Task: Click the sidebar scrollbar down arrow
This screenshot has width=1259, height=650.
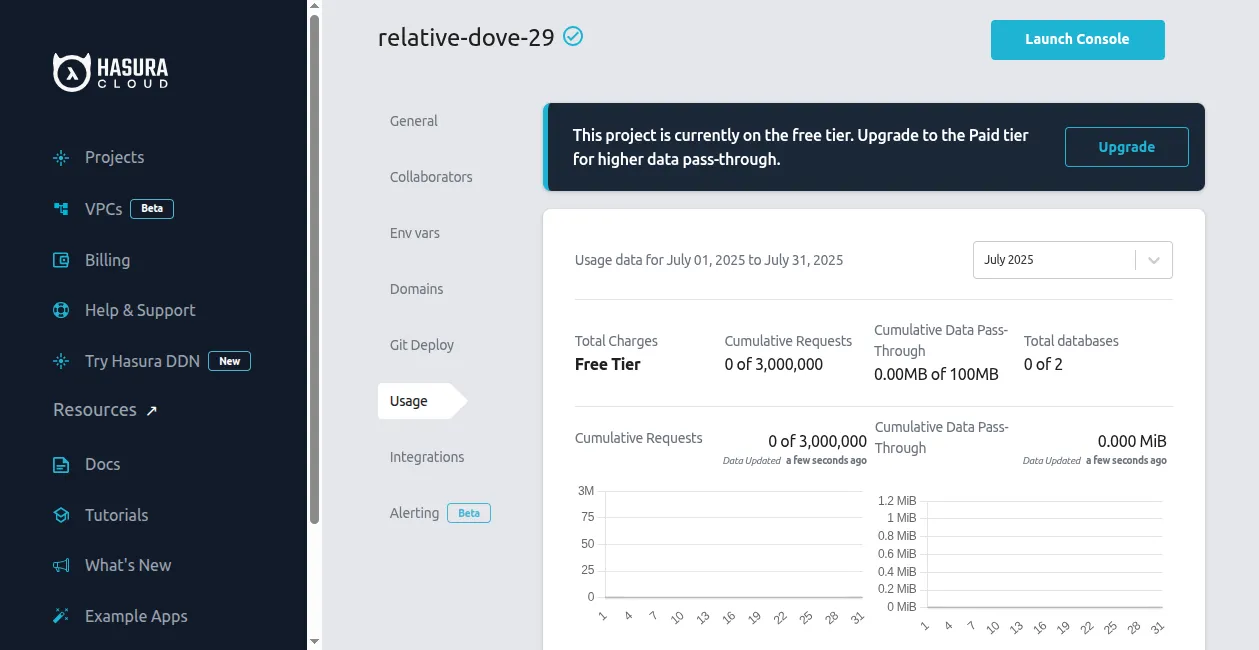Action: (x=315, y=641)
